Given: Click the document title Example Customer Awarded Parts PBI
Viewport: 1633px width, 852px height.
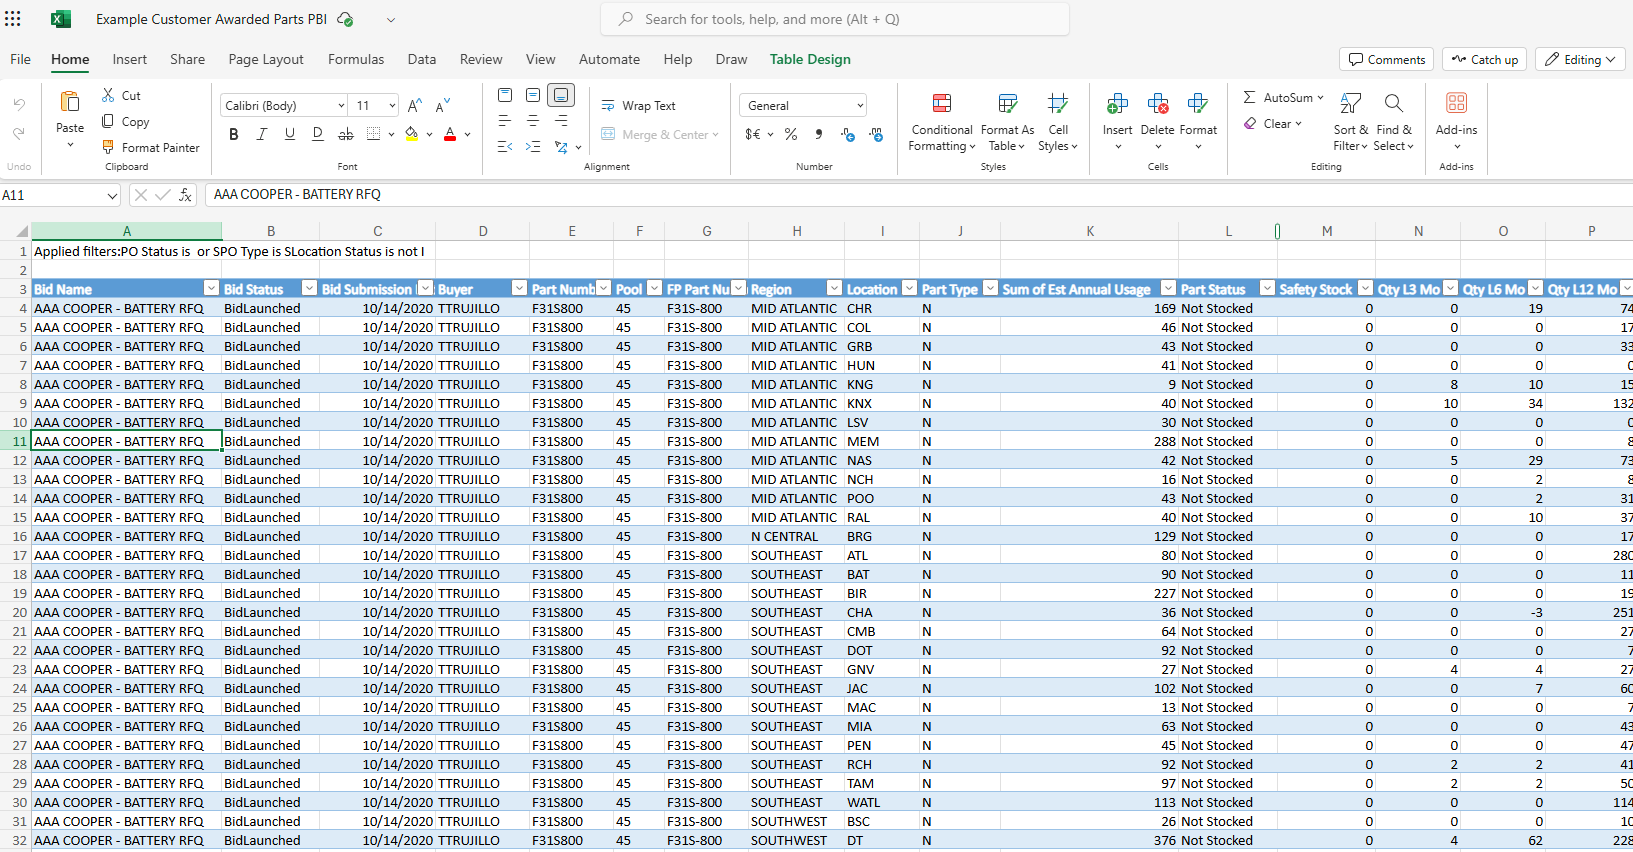Looking at the screenshot, I should point(211,19).
